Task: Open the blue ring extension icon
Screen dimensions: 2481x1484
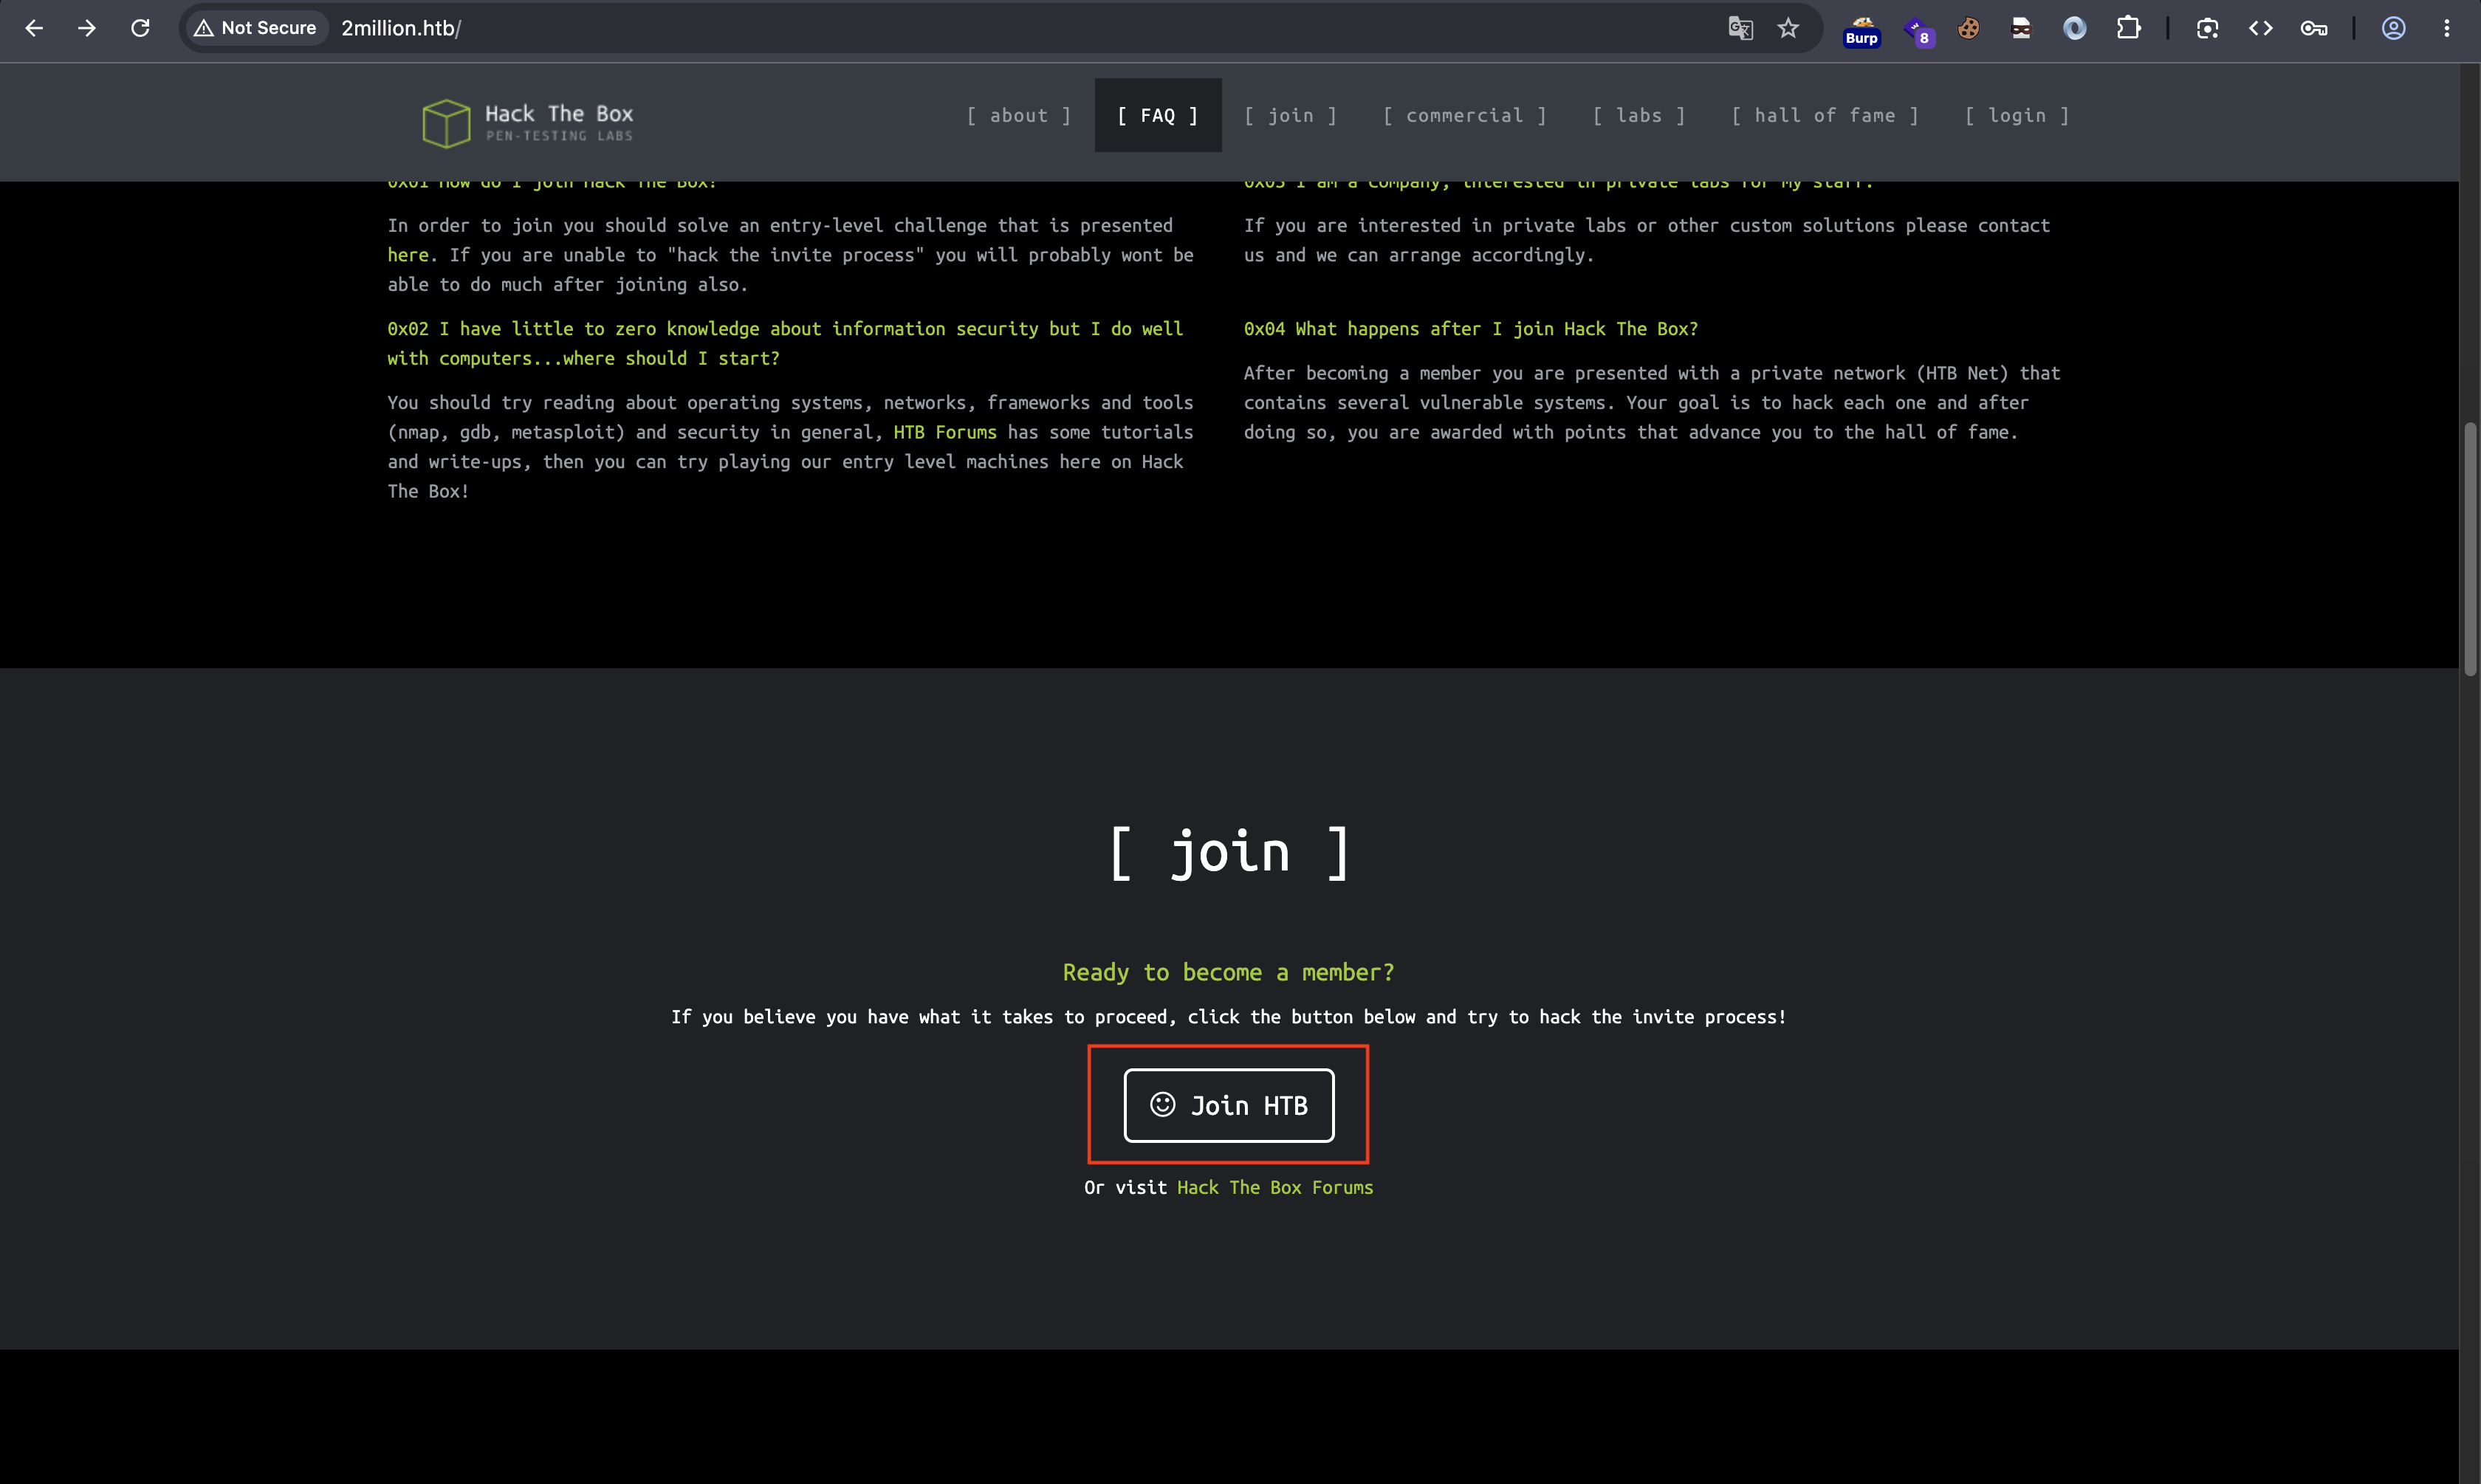Action: (2075, 28)
